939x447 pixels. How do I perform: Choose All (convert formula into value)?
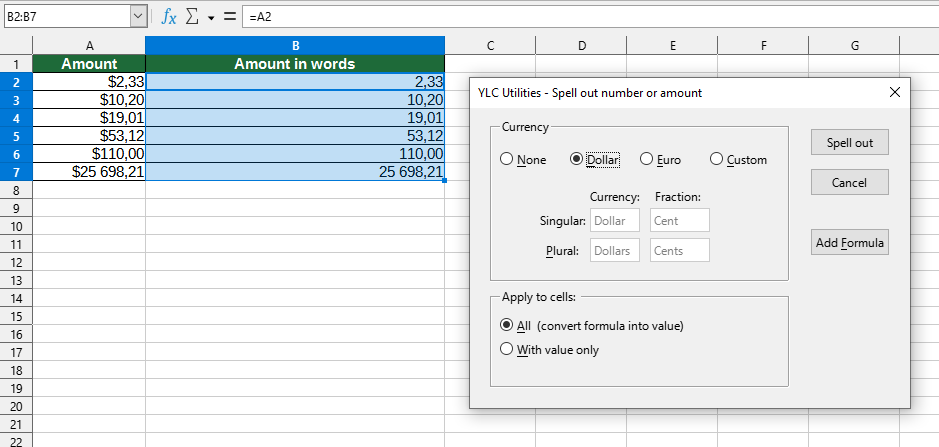coord(592,325)
